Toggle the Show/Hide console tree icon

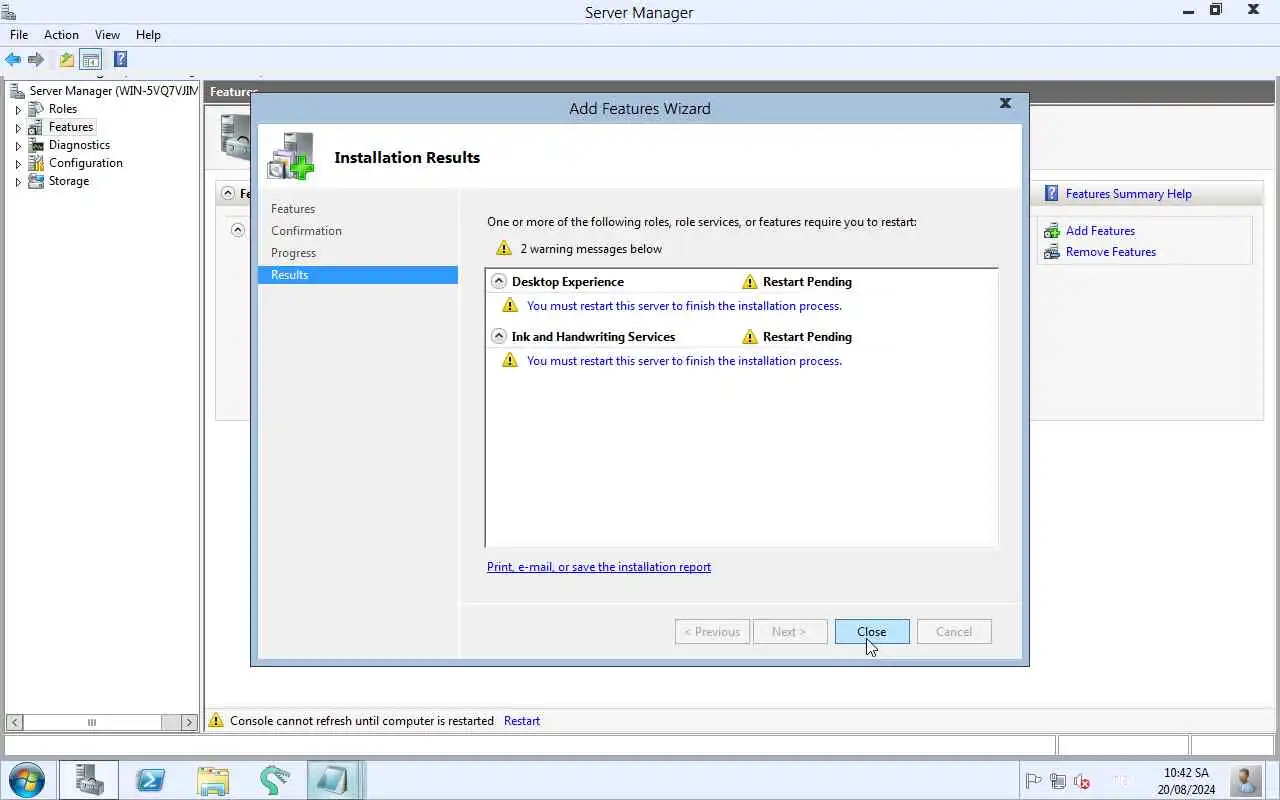(90, 60)
